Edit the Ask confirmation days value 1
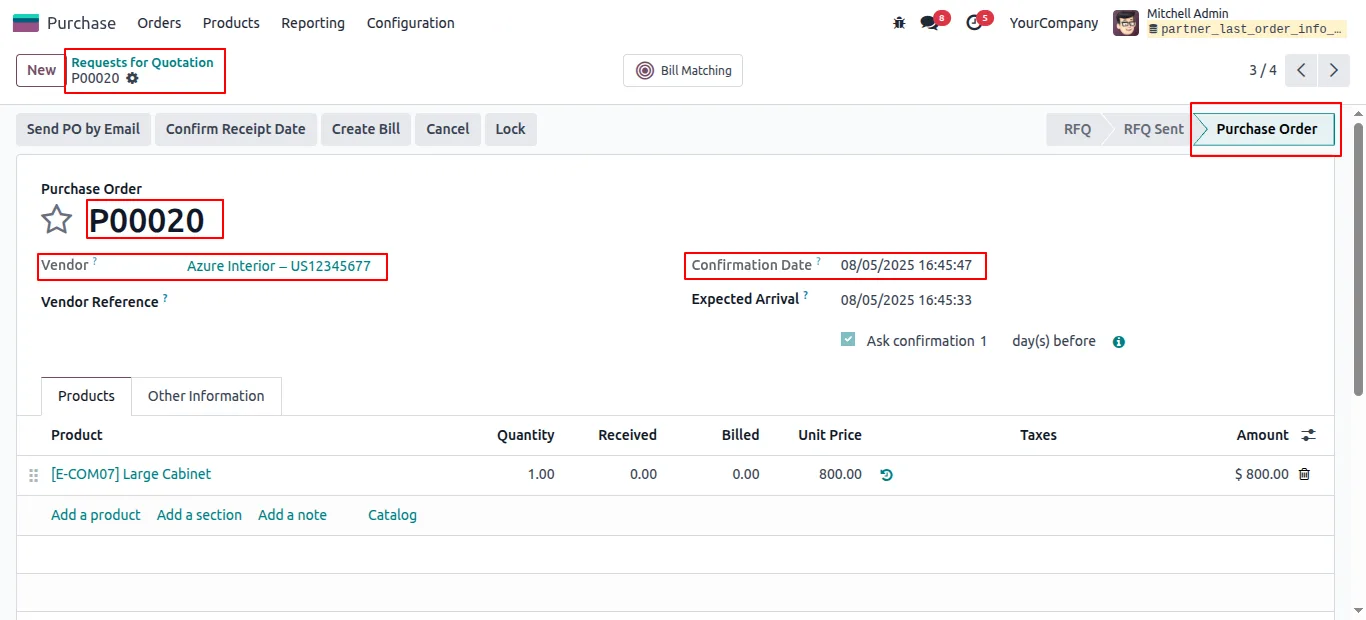Image resolution: width=1366 pixels, height=620 pixels. tap(983, 341)
